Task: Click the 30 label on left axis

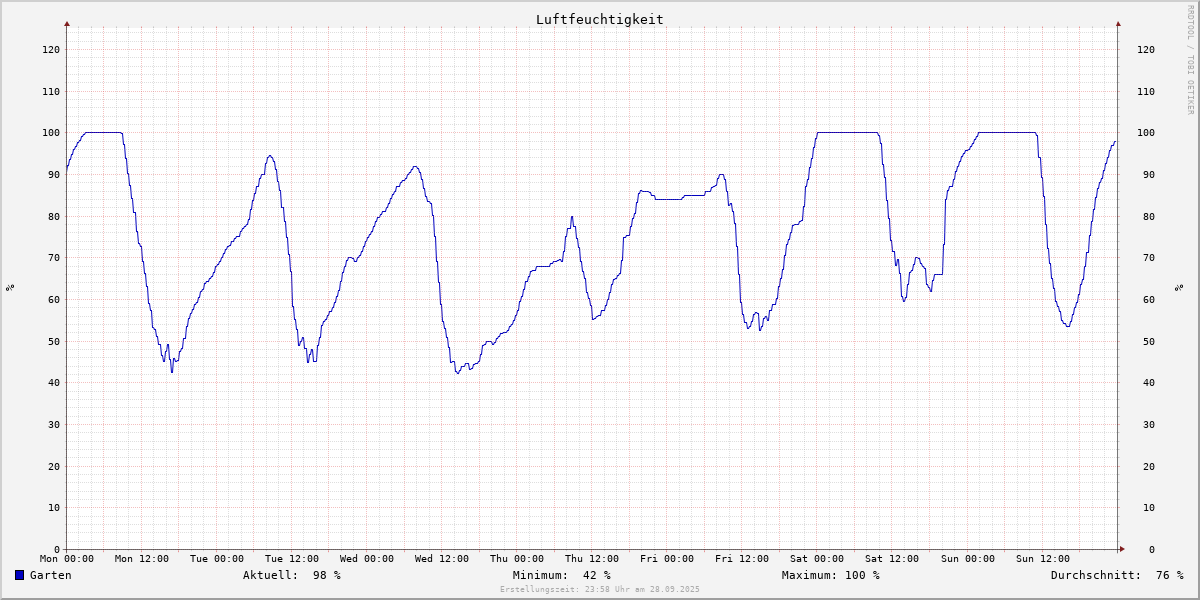Action: (x=54, y=425)
